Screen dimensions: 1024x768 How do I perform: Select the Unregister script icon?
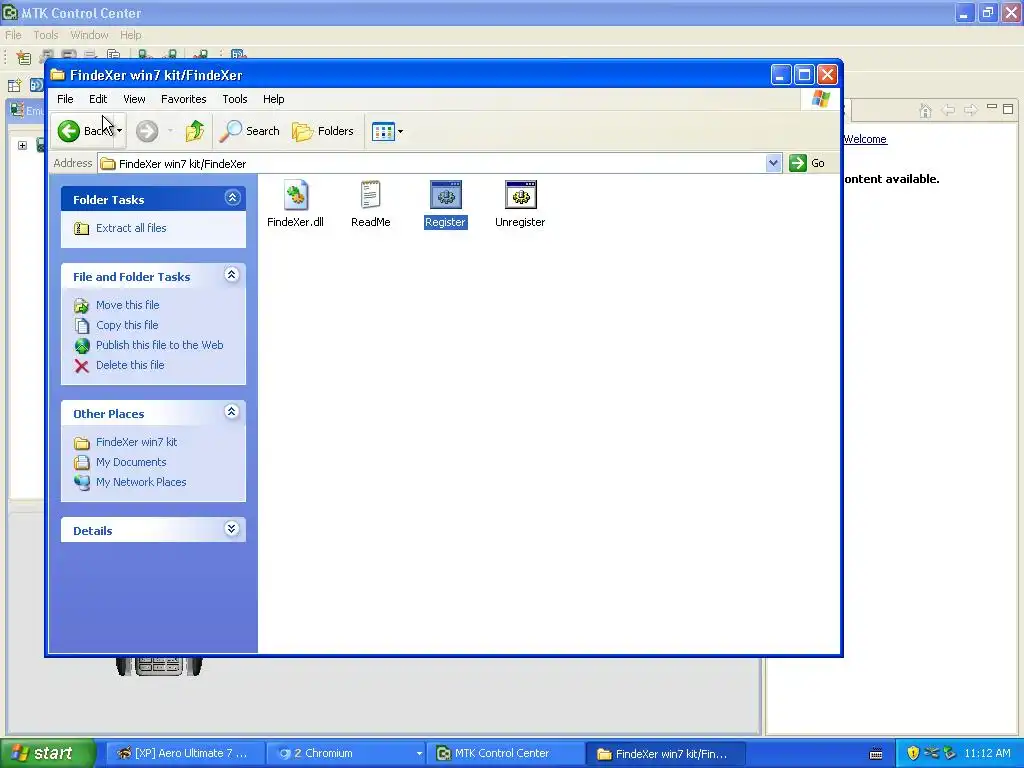520,195
